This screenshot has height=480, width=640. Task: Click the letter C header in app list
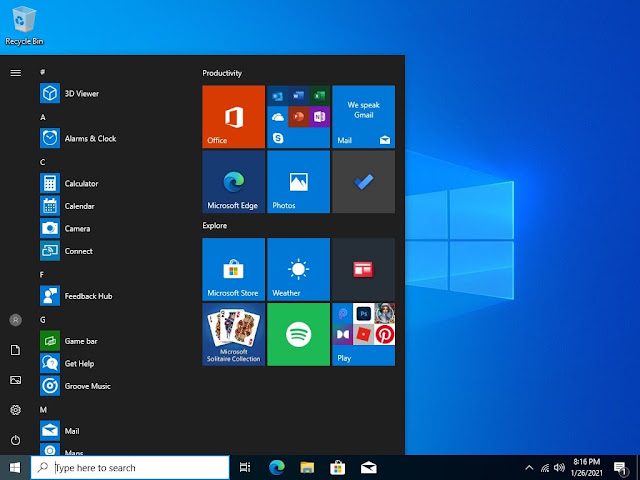pos(42,162)
